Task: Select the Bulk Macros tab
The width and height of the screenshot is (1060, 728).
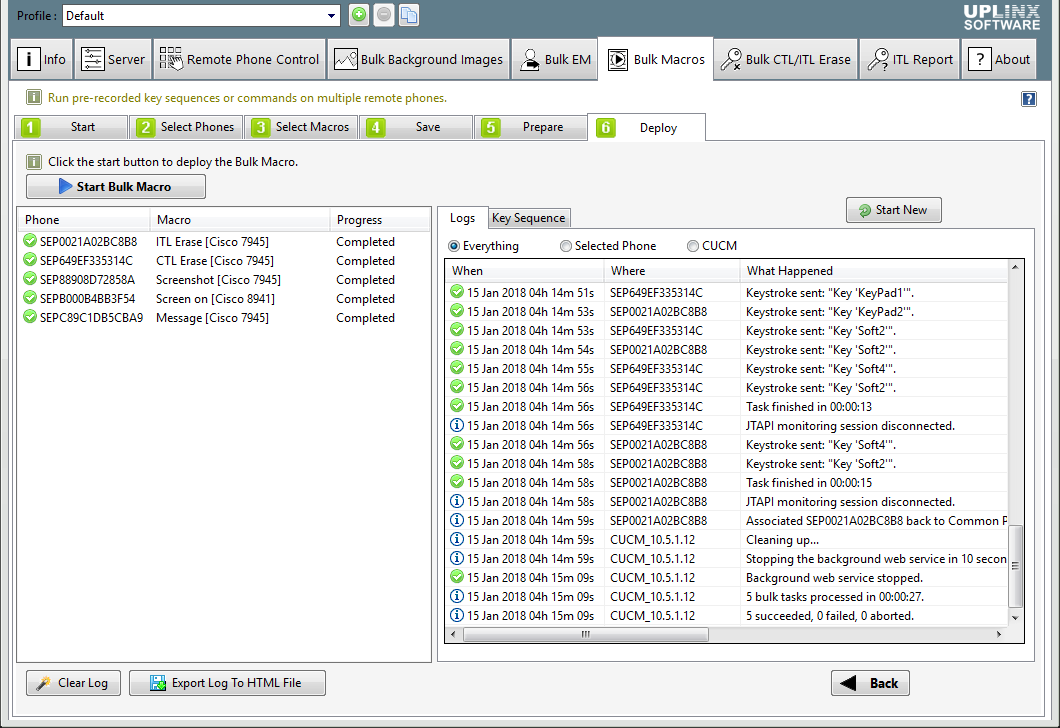Action: [x=656, y=59]
